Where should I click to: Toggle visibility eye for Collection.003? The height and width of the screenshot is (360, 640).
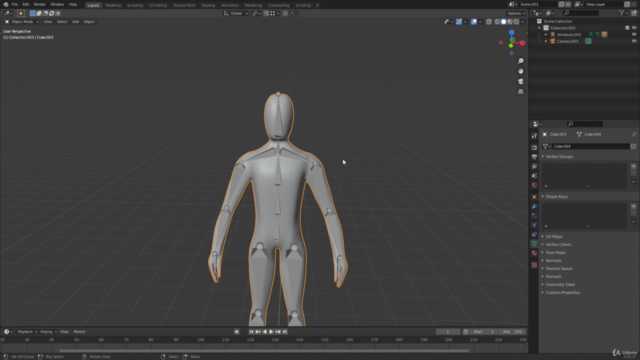pyautogui.click(x=634, y=28)
